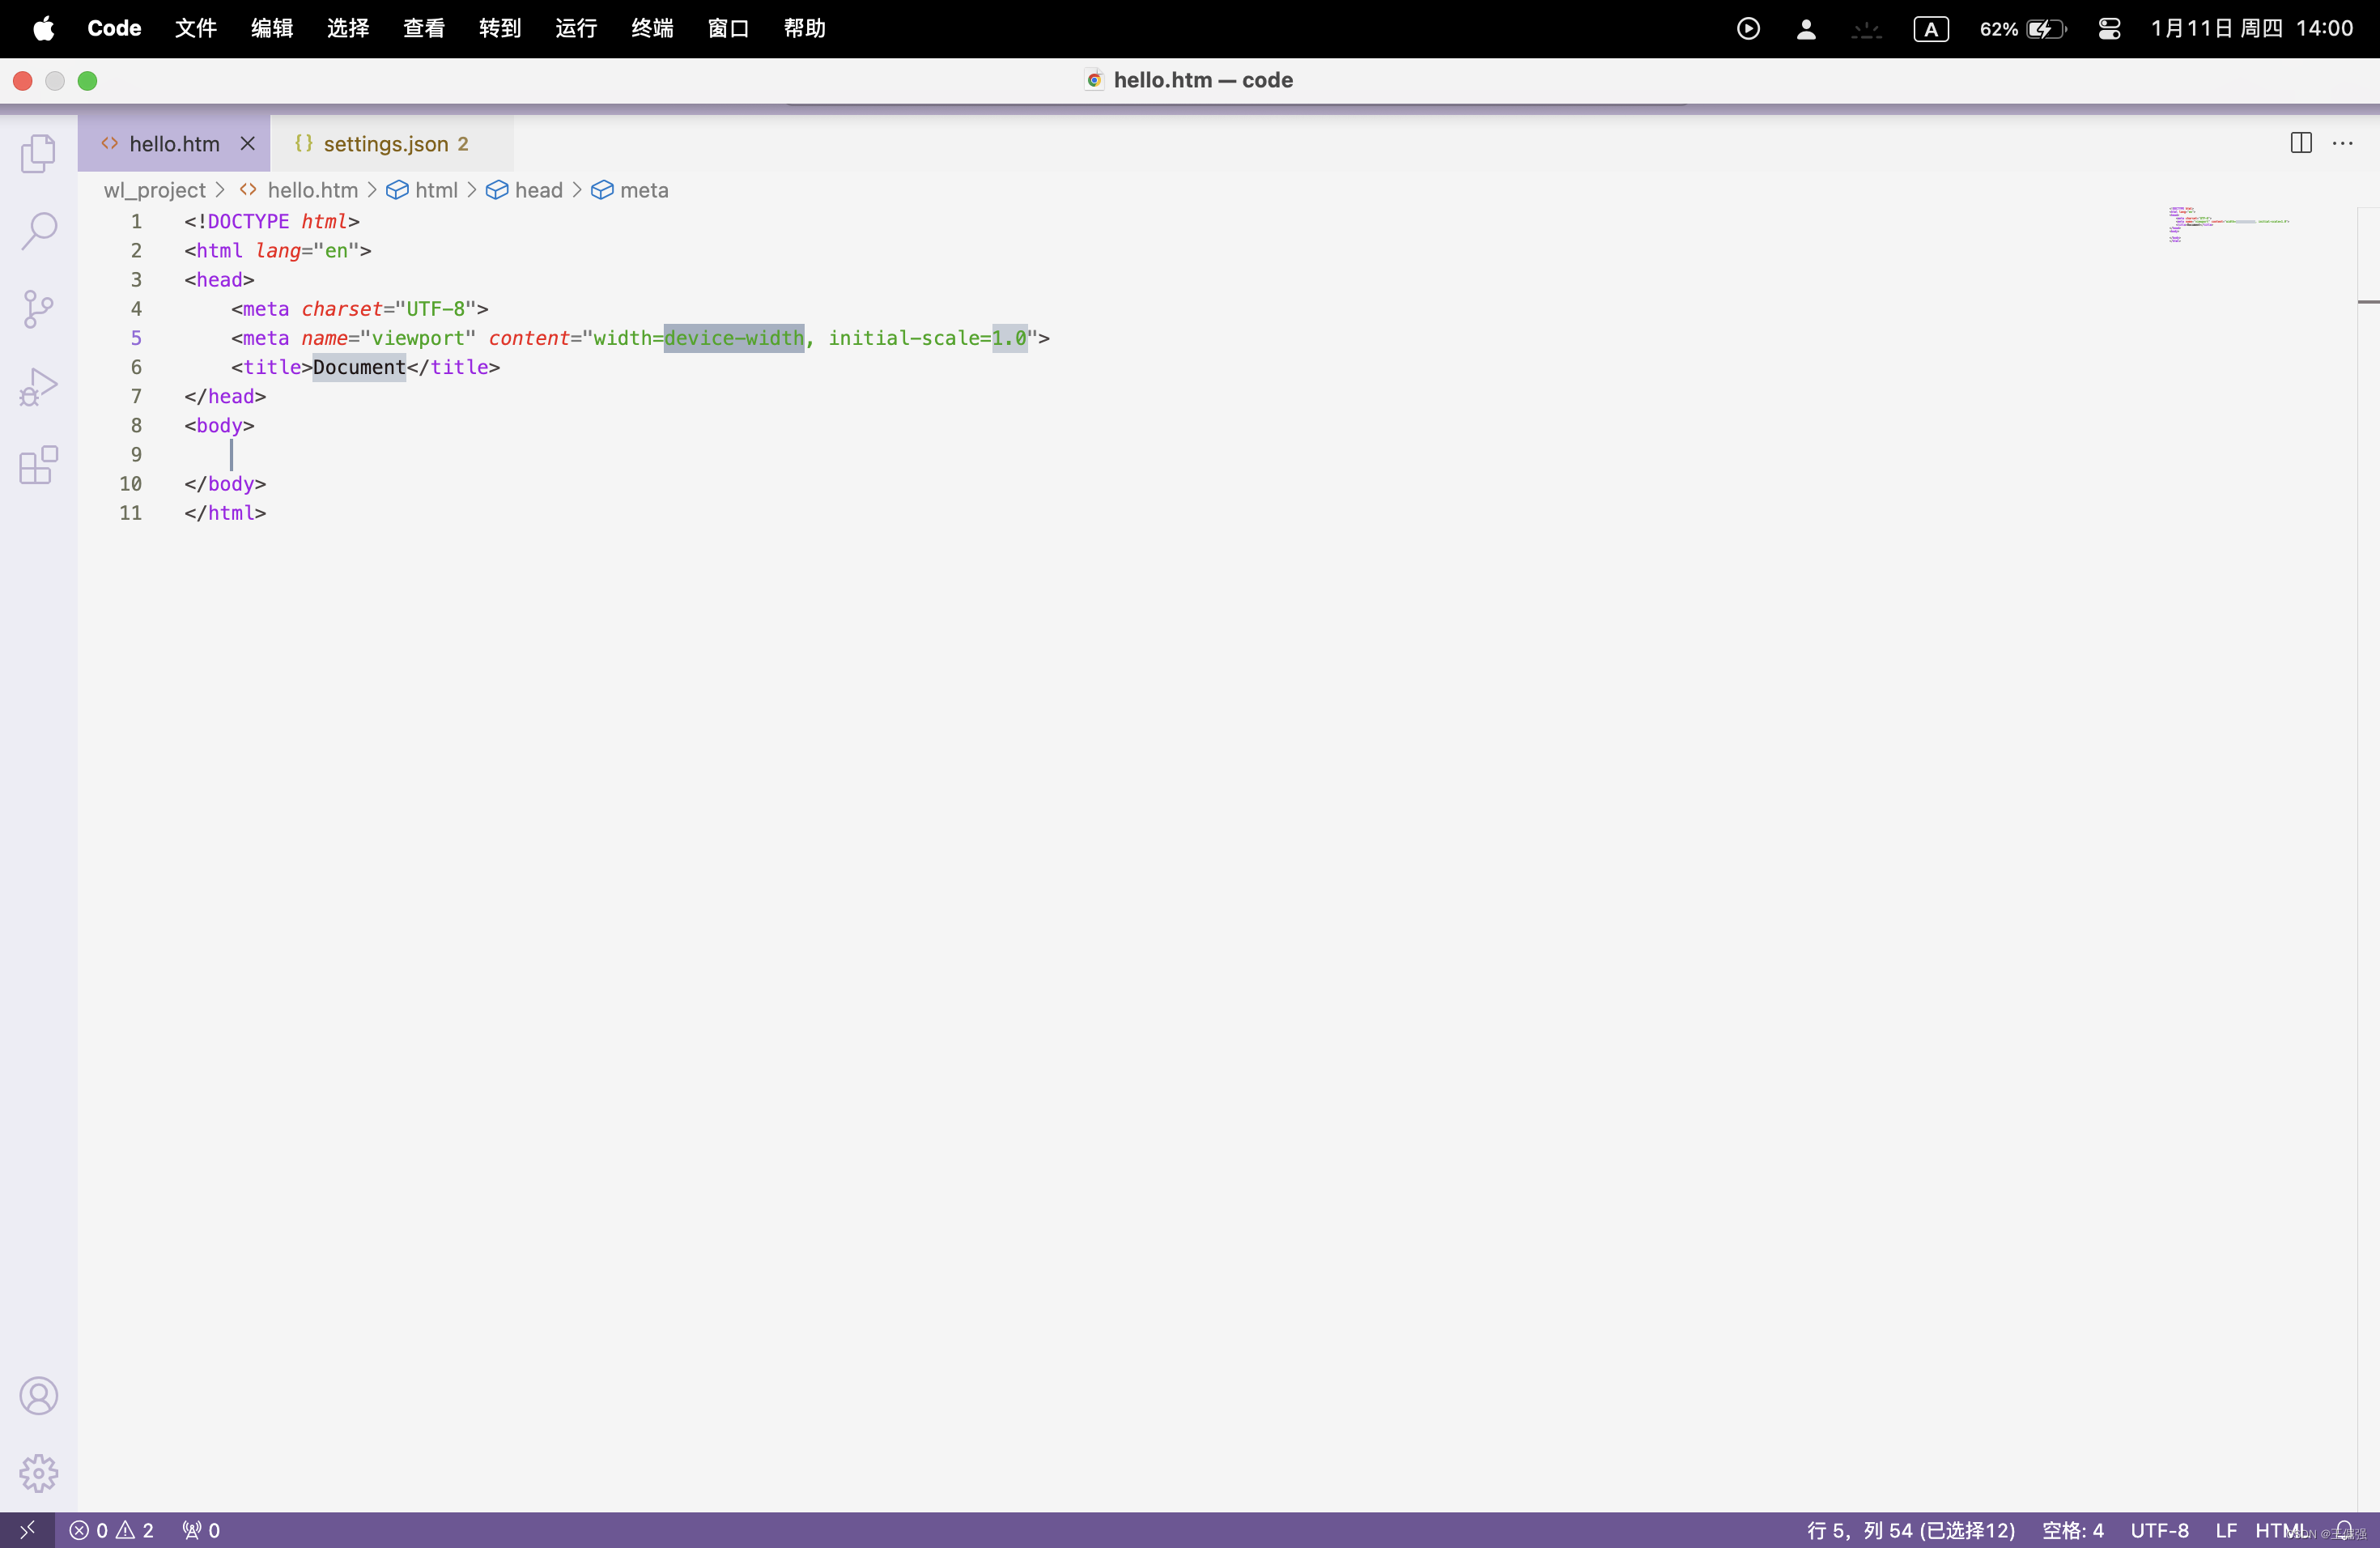Viewport: 2380px width, 1548px height.
Task: Open the Source Control view
Action: pyautogui.click(x=38, y=308)
